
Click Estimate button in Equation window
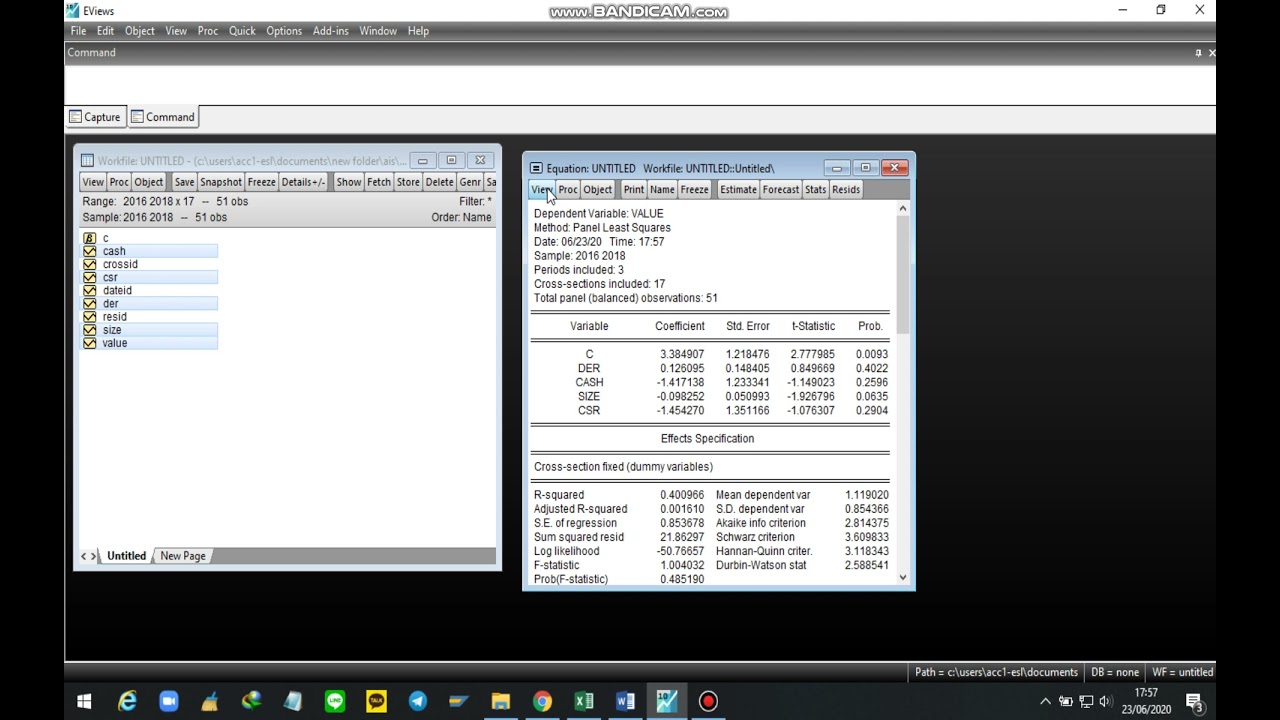click(738, 190)
